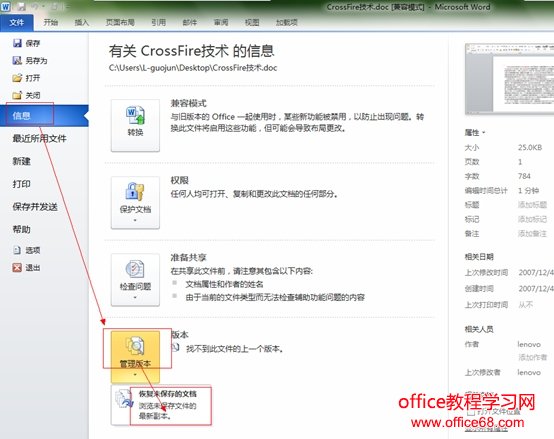
Task: Click the Manage Versions (管理版本) icon
Action: click(135, 345)
